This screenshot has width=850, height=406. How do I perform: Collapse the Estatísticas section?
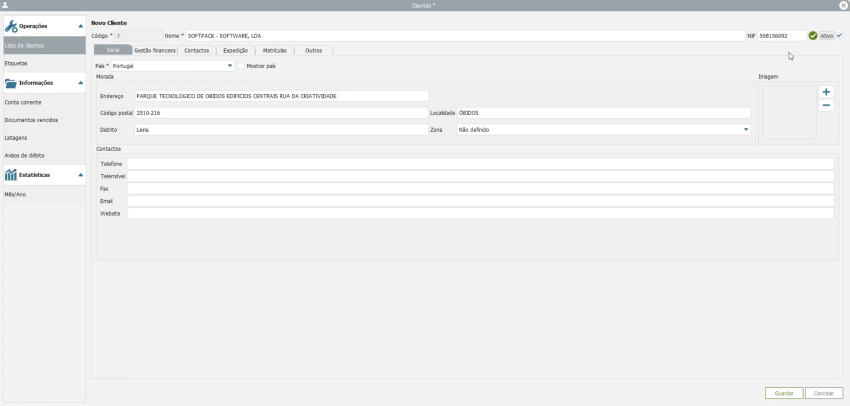[x=80, y=175]
